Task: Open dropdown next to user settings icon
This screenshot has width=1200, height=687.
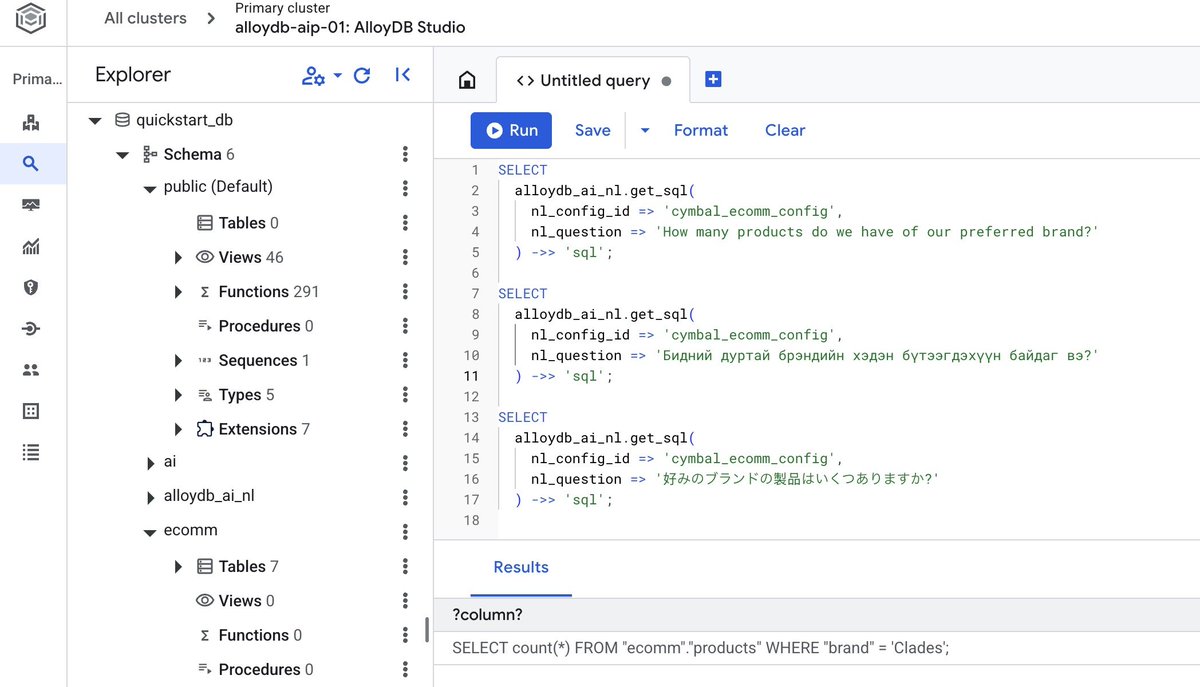Action: click(337, 76)
